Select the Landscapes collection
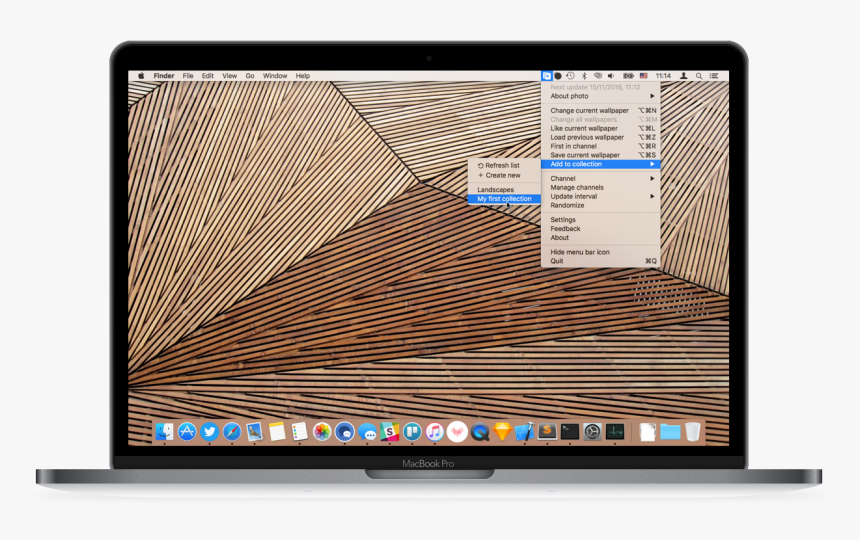This screenshot has width=860, height=540. click(x=504, y=190)
